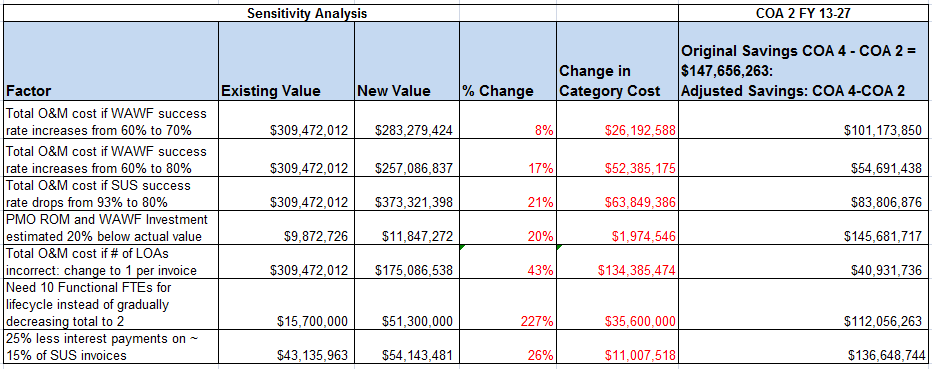Viewport: 932px width, 369px height.
Task: Select the Need 10 Functional FTEs factor cell
Action: coord(111,305)
